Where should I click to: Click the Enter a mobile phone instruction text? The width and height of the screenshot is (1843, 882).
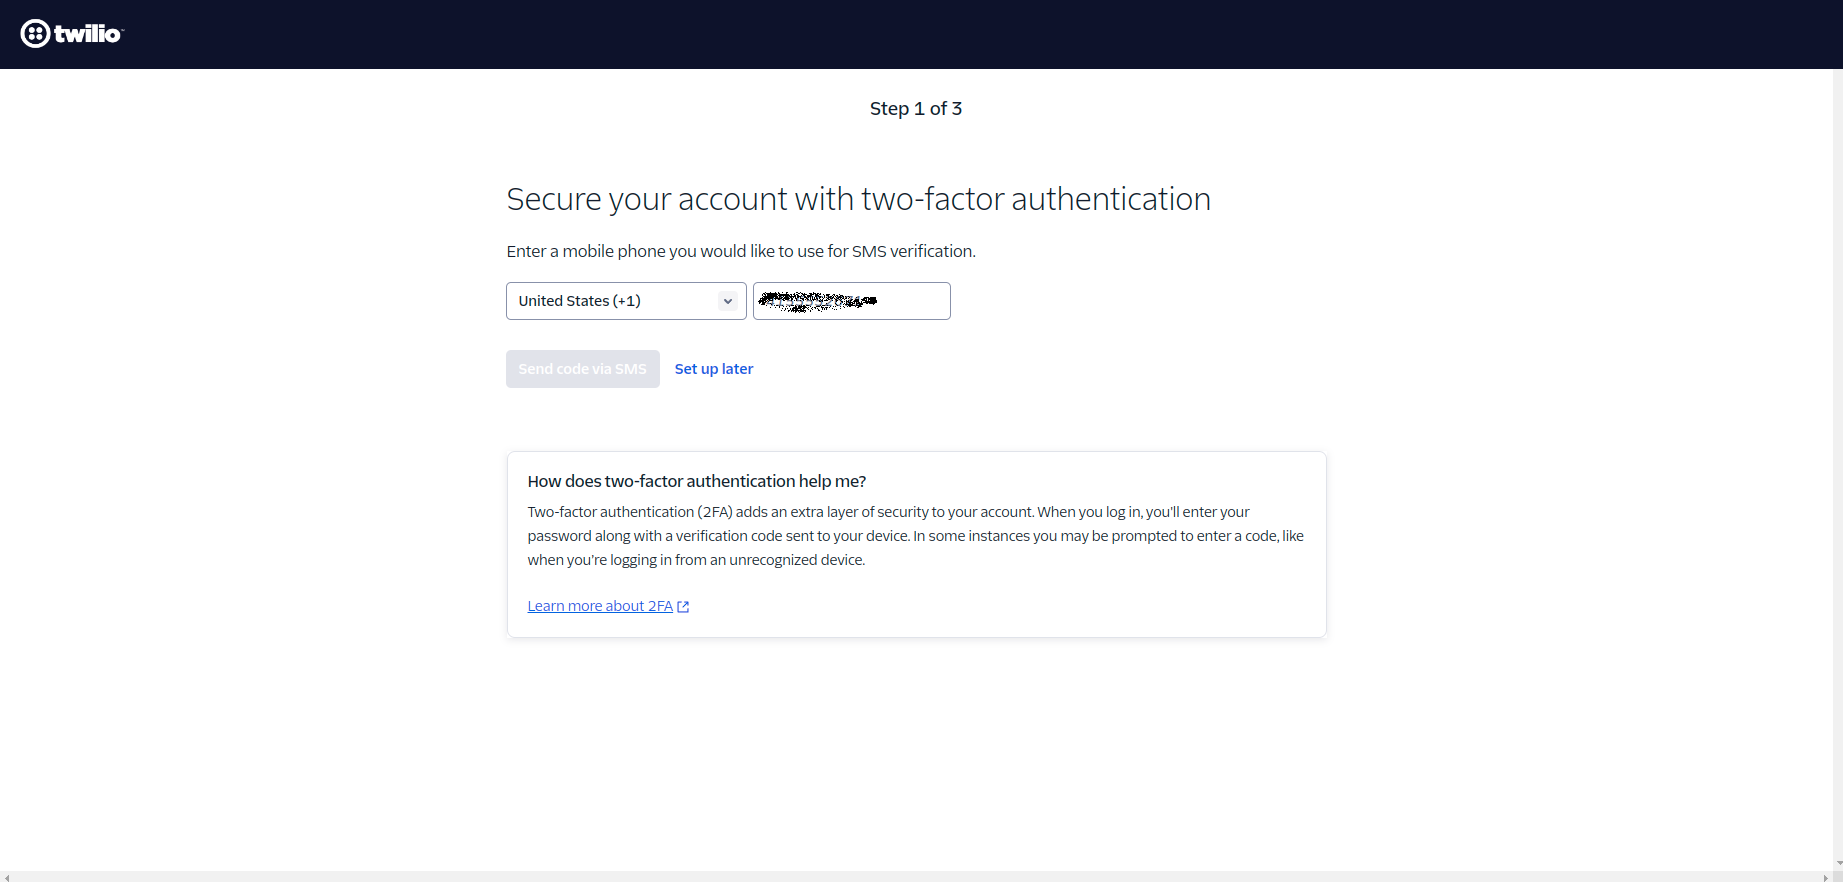pyautogui.click(x=741, y=251)
